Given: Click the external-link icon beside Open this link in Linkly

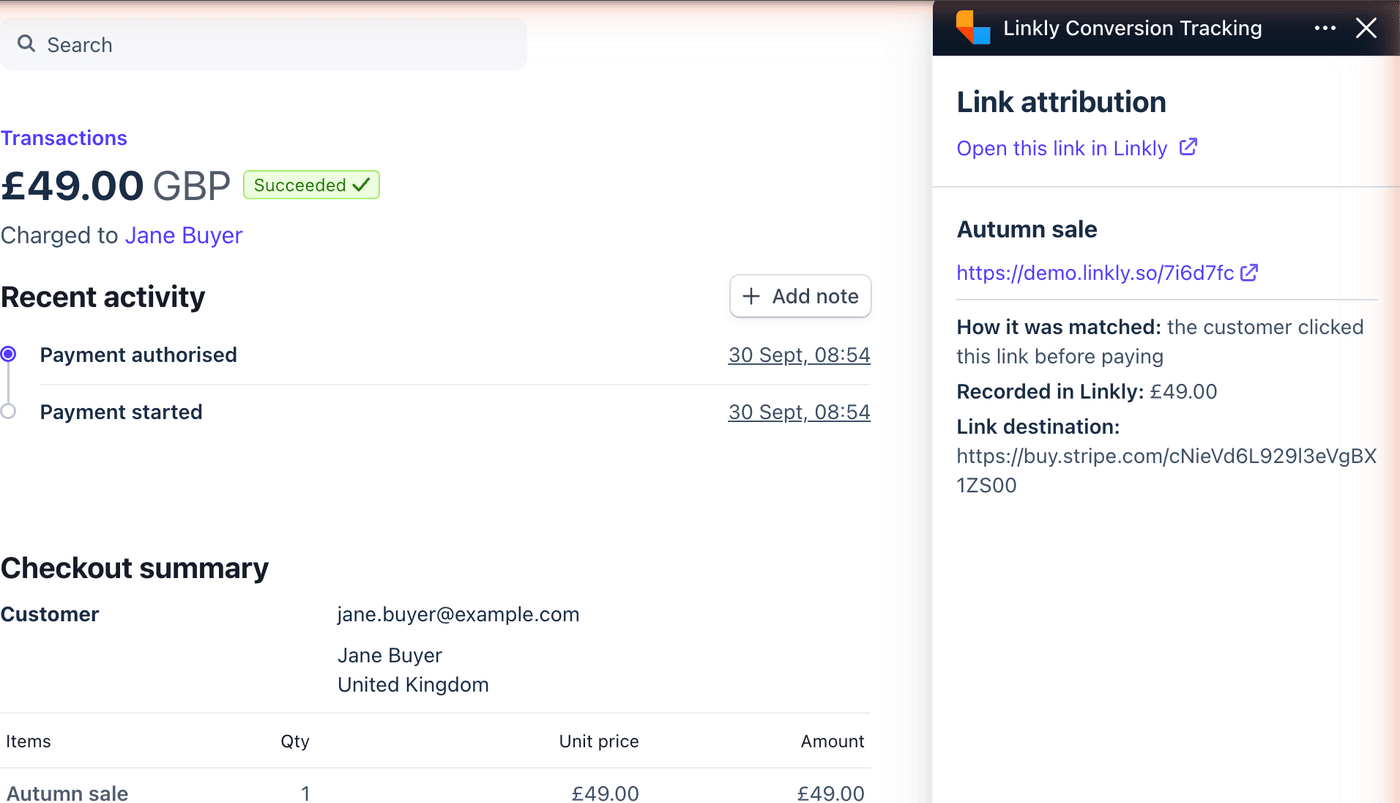Looking at the screenshot, I should 1188,147.
